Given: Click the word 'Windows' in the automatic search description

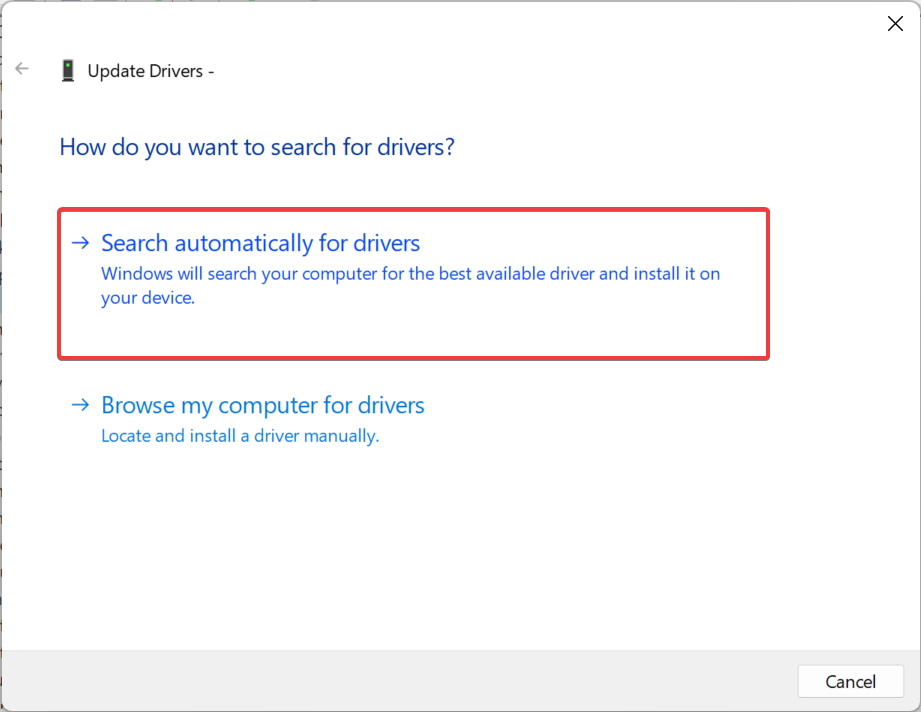Looking at the screenshot, I should pyautogui.click(x=137, y=274).
